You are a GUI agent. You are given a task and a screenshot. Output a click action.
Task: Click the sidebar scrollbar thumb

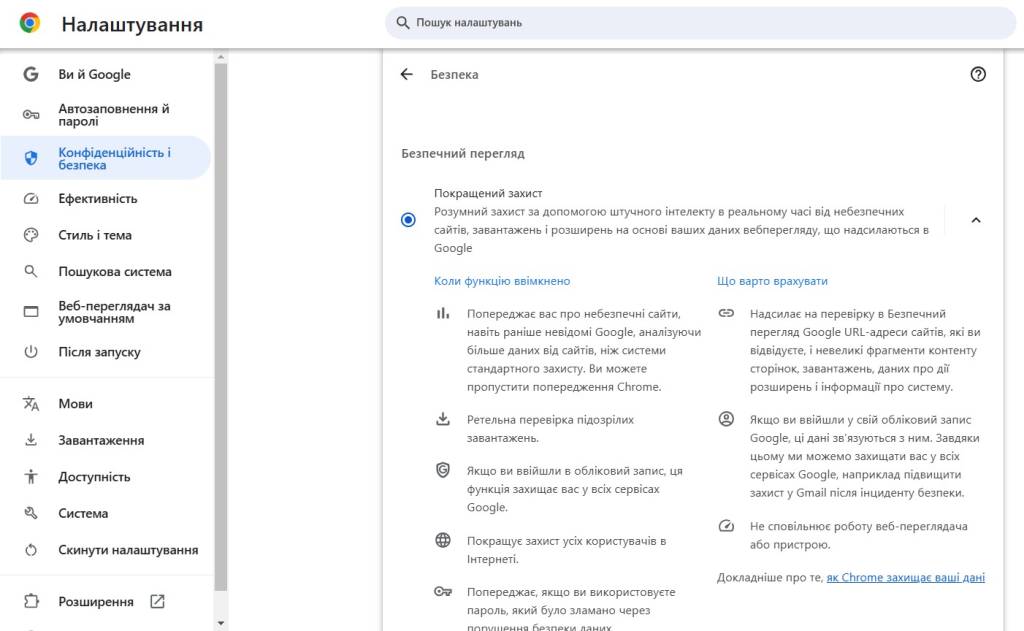click(x=221, y=327)
